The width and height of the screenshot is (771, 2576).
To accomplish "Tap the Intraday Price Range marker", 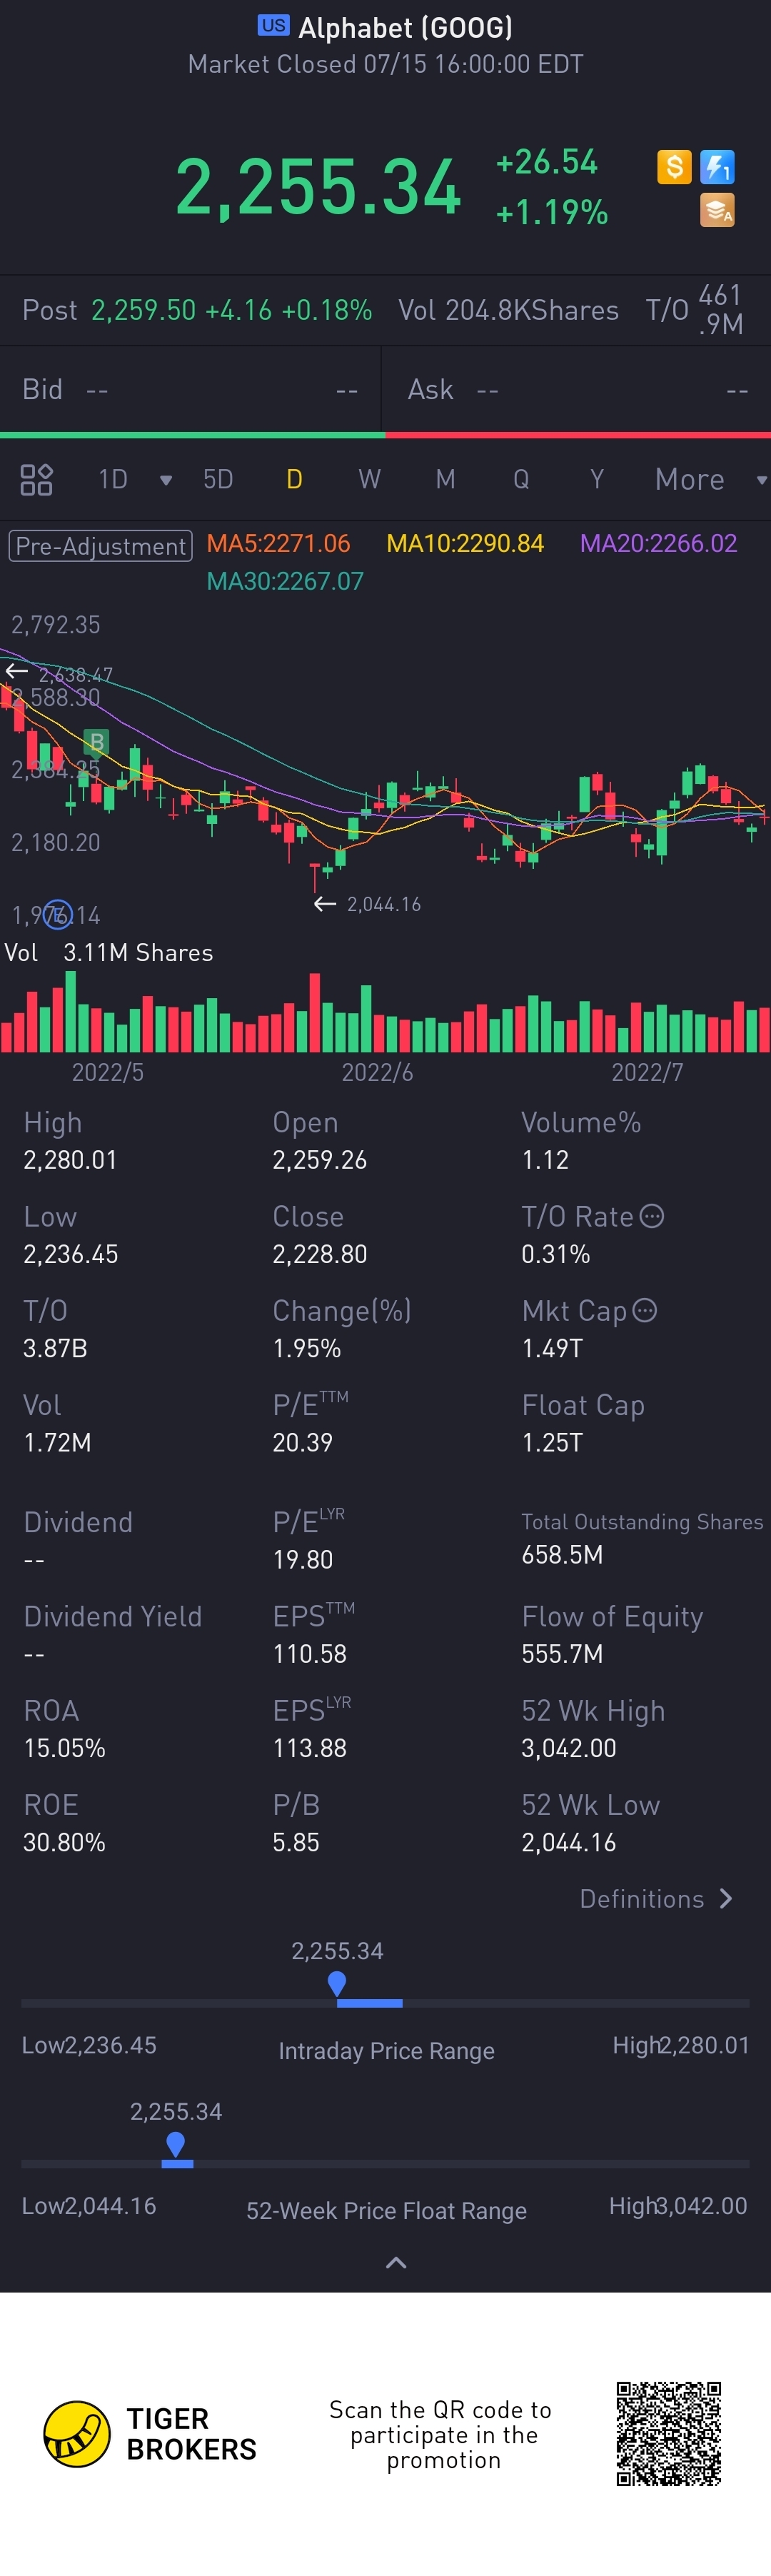I will [x=337, y=1982].
